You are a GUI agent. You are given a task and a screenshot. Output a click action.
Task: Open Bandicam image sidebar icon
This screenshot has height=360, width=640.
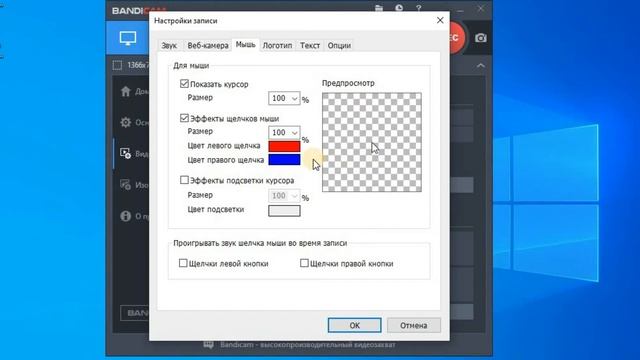(125, 184)
